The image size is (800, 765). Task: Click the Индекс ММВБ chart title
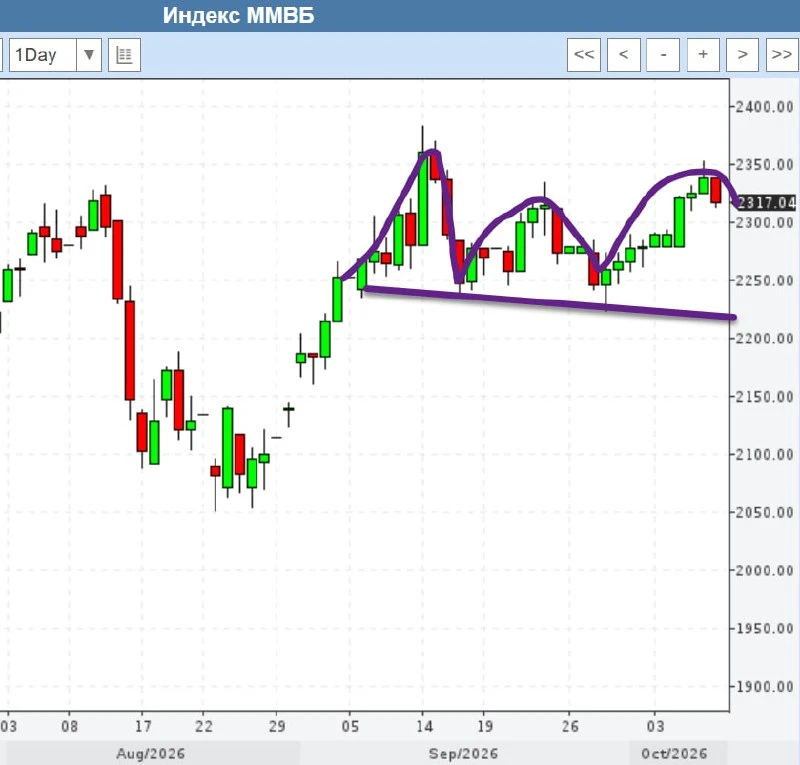(239, 16)
